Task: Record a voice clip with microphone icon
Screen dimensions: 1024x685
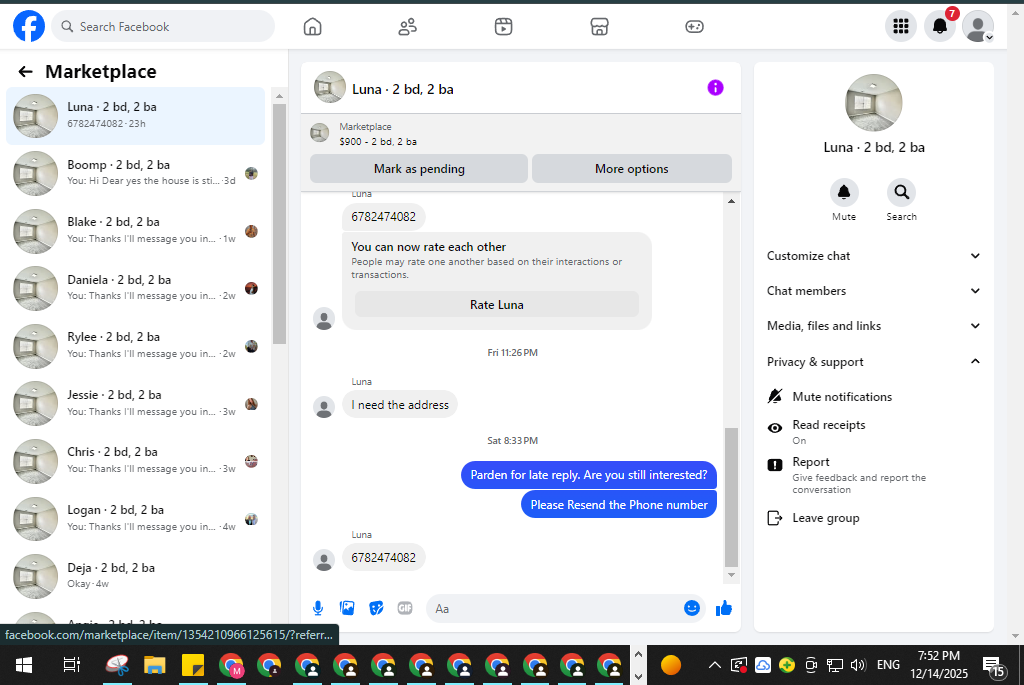Action: point(318,609)
